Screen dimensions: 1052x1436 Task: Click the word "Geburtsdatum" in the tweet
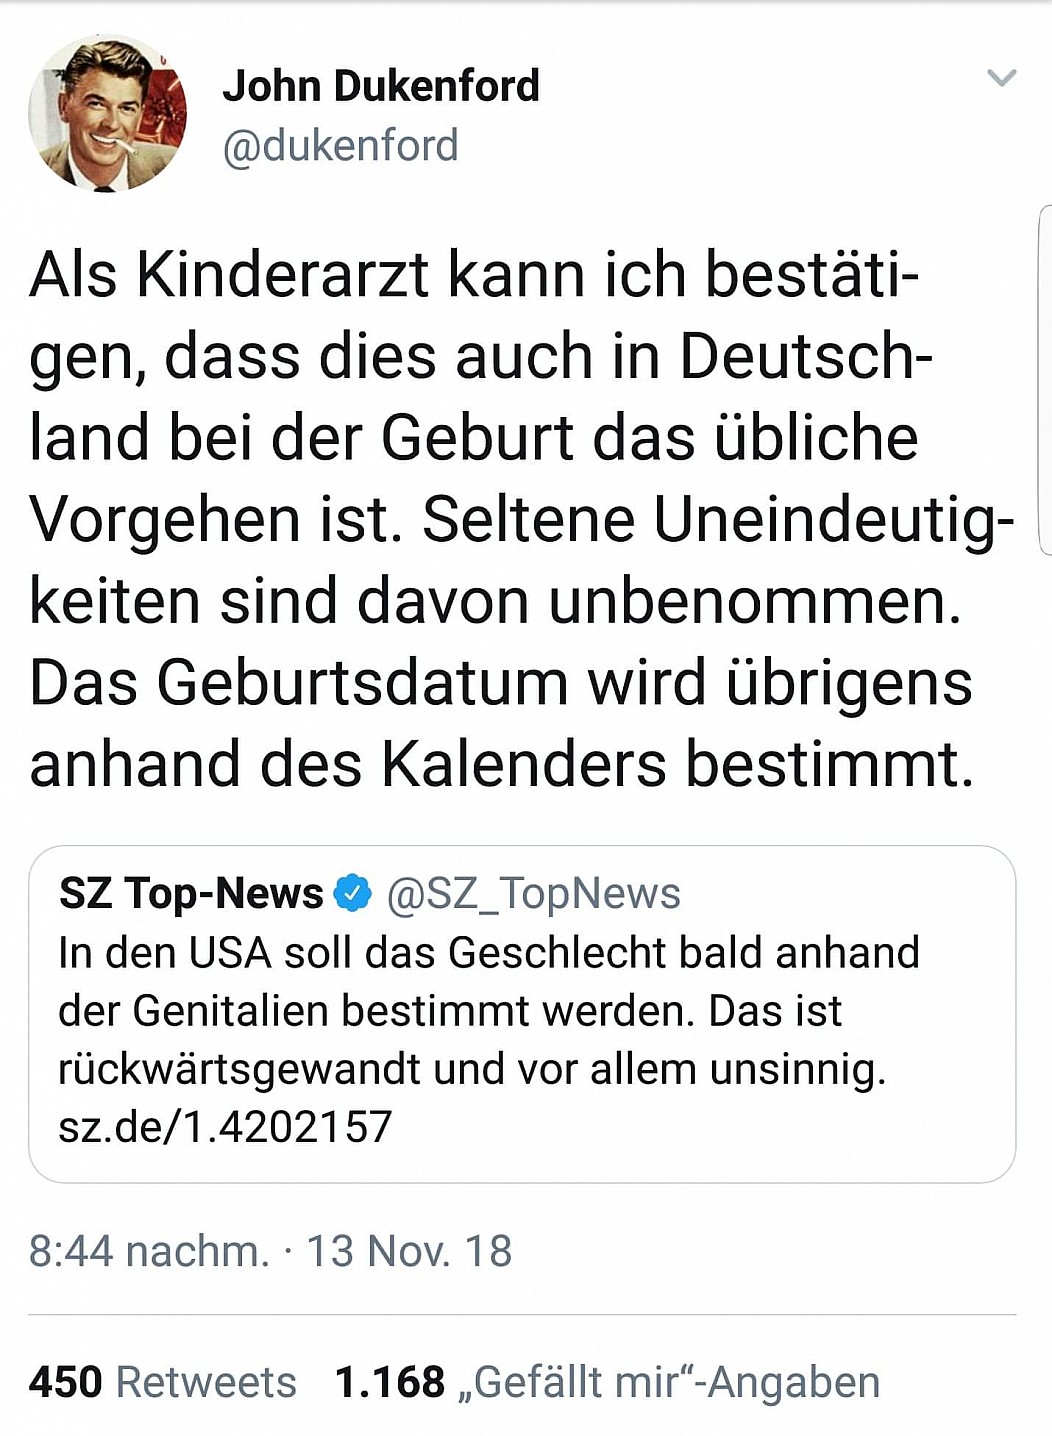point(362,683)
